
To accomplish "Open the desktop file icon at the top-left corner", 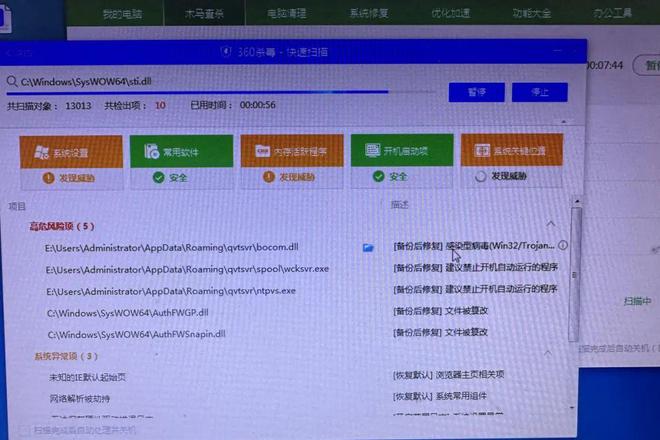I will (5, 18).
